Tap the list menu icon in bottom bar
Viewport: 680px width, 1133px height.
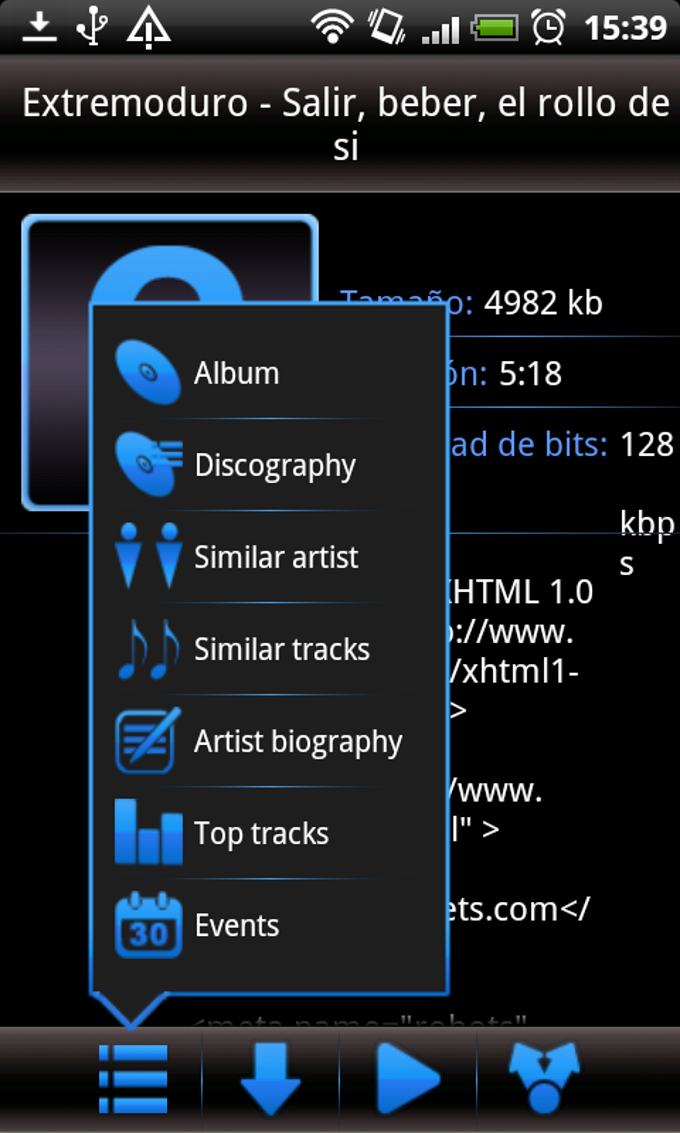pos(133,1079)
